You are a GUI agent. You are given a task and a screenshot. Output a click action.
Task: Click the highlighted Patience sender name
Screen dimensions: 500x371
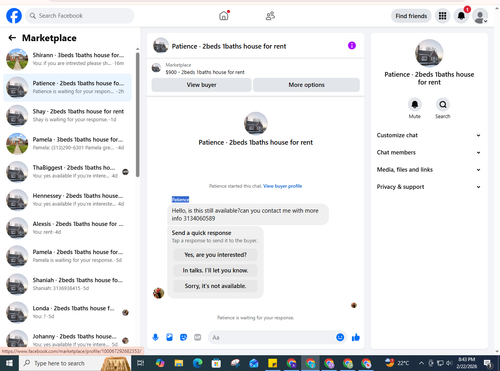coord(180,199)
